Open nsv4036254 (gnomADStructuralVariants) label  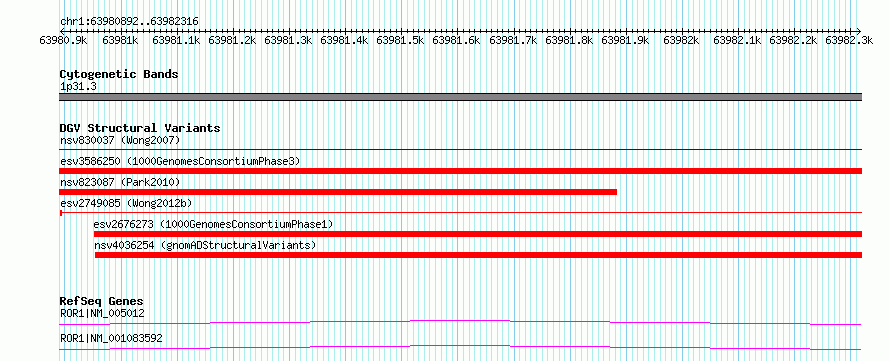coord(205,245)
